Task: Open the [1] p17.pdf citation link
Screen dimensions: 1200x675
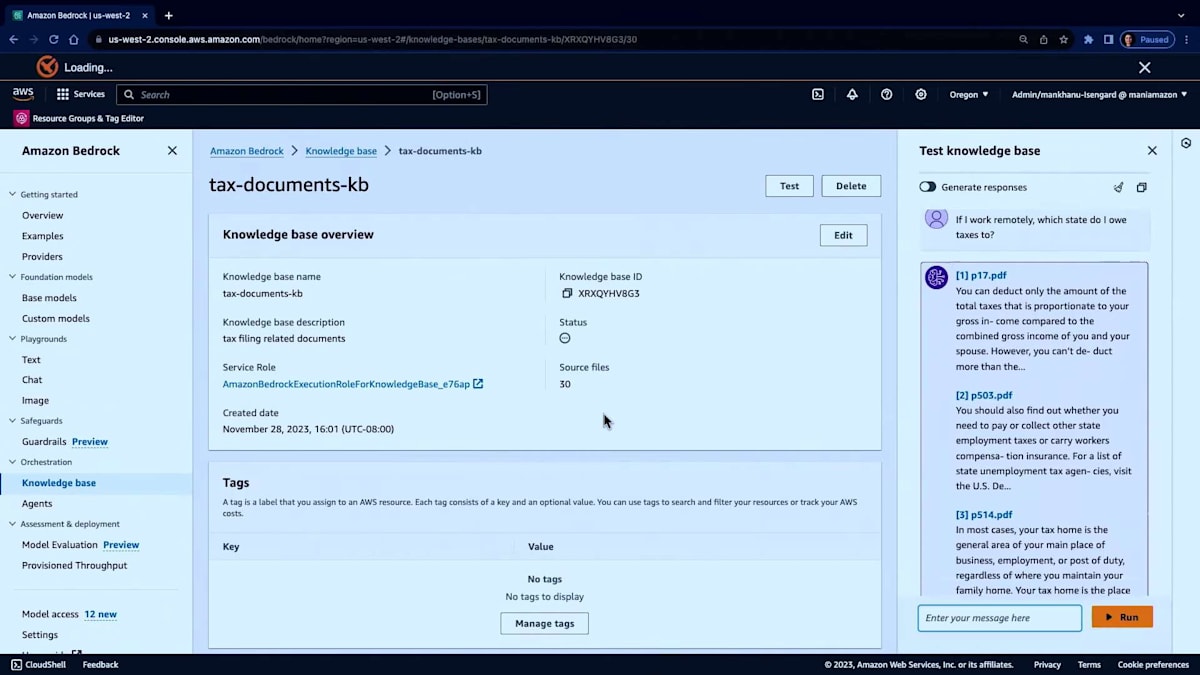Action: 981,275
